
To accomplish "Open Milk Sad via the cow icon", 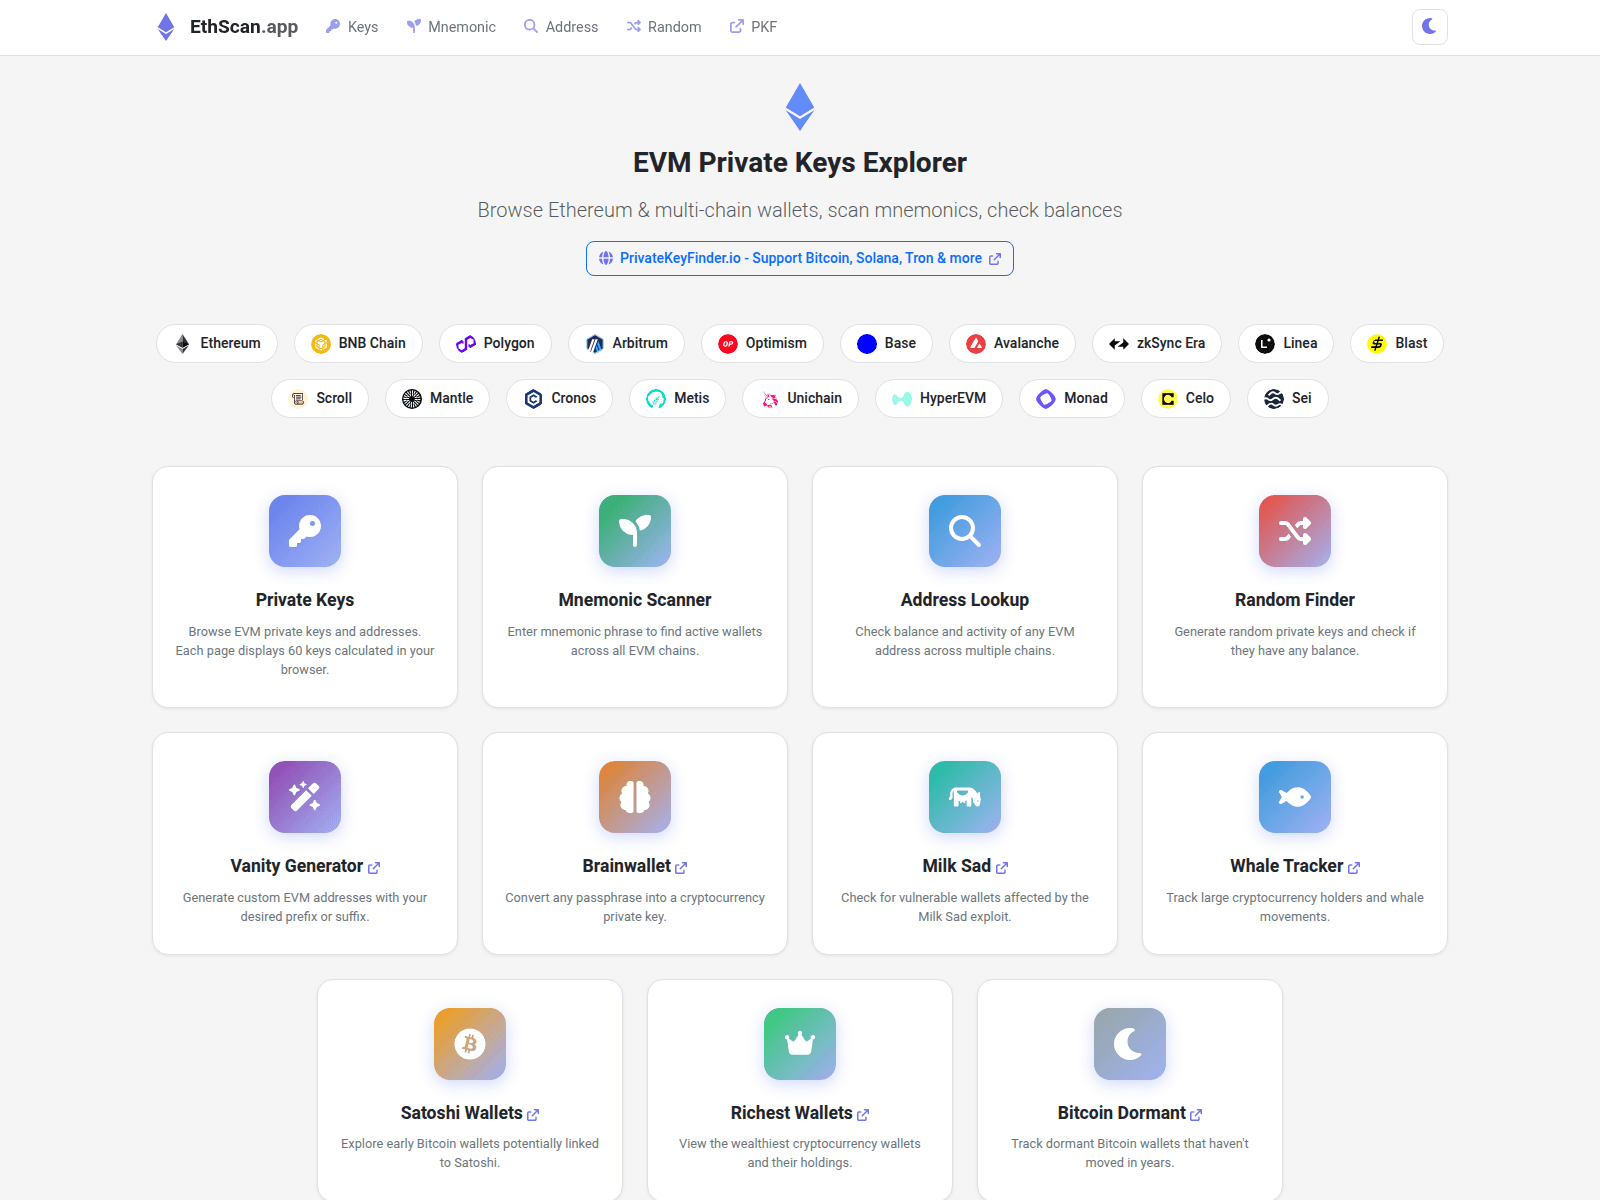I will 964,797.
